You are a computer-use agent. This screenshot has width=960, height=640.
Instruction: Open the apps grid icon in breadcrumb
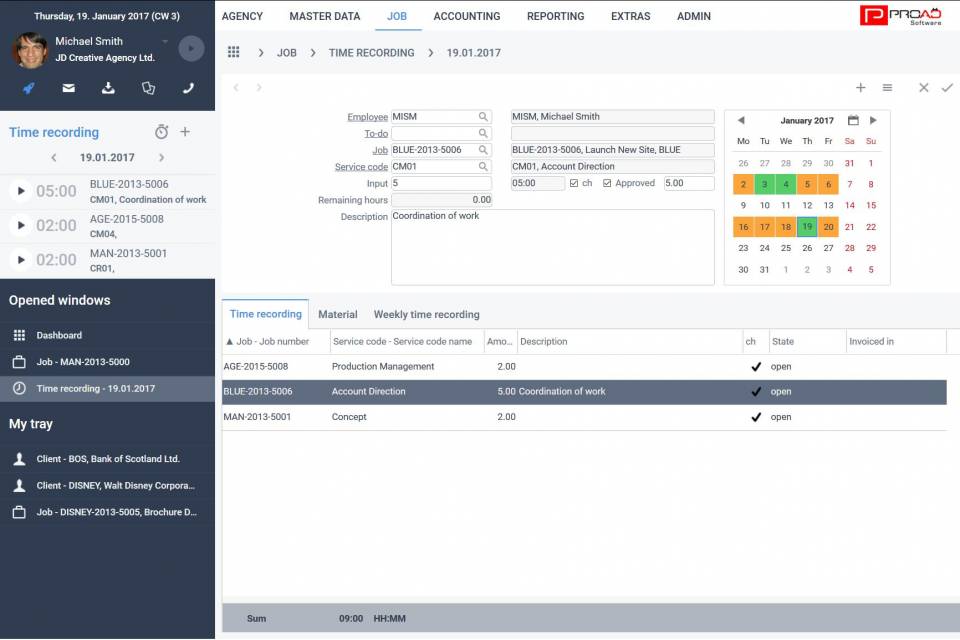(x=234, y=52)
